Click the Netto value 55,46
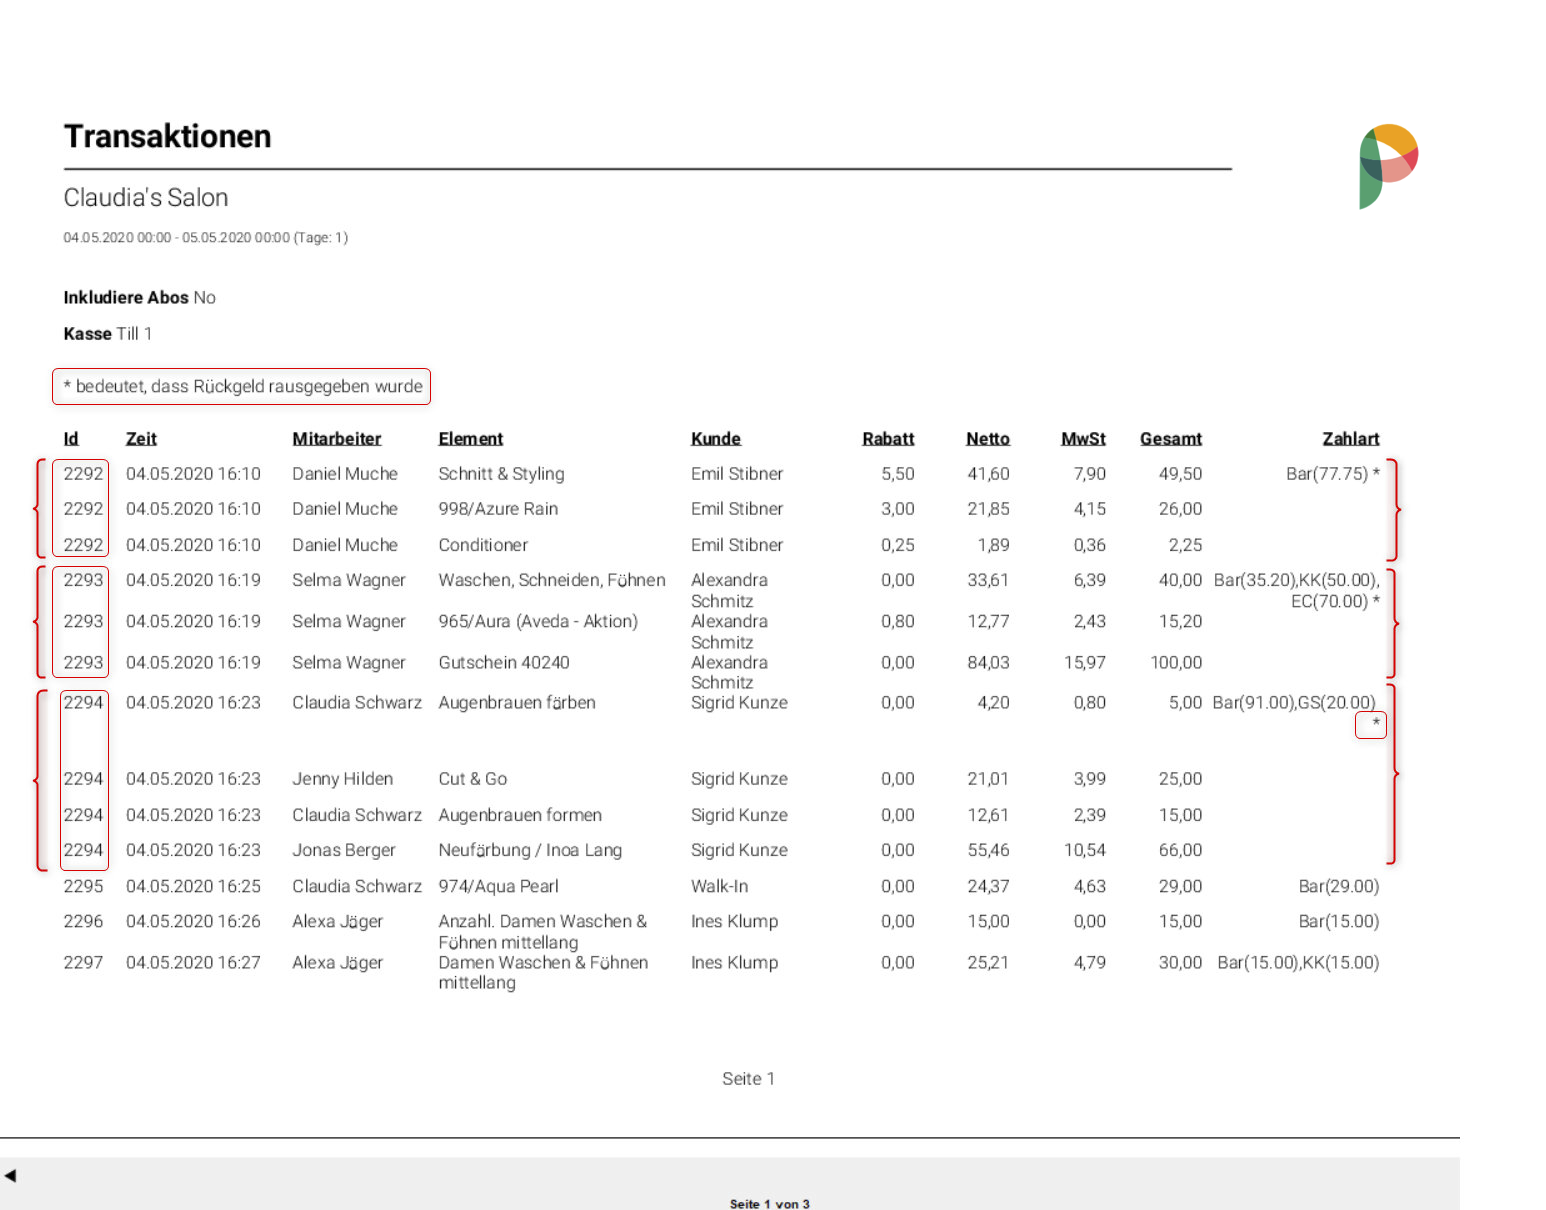The height and width of the screenshot is (1210, 1546). [988, 850]
